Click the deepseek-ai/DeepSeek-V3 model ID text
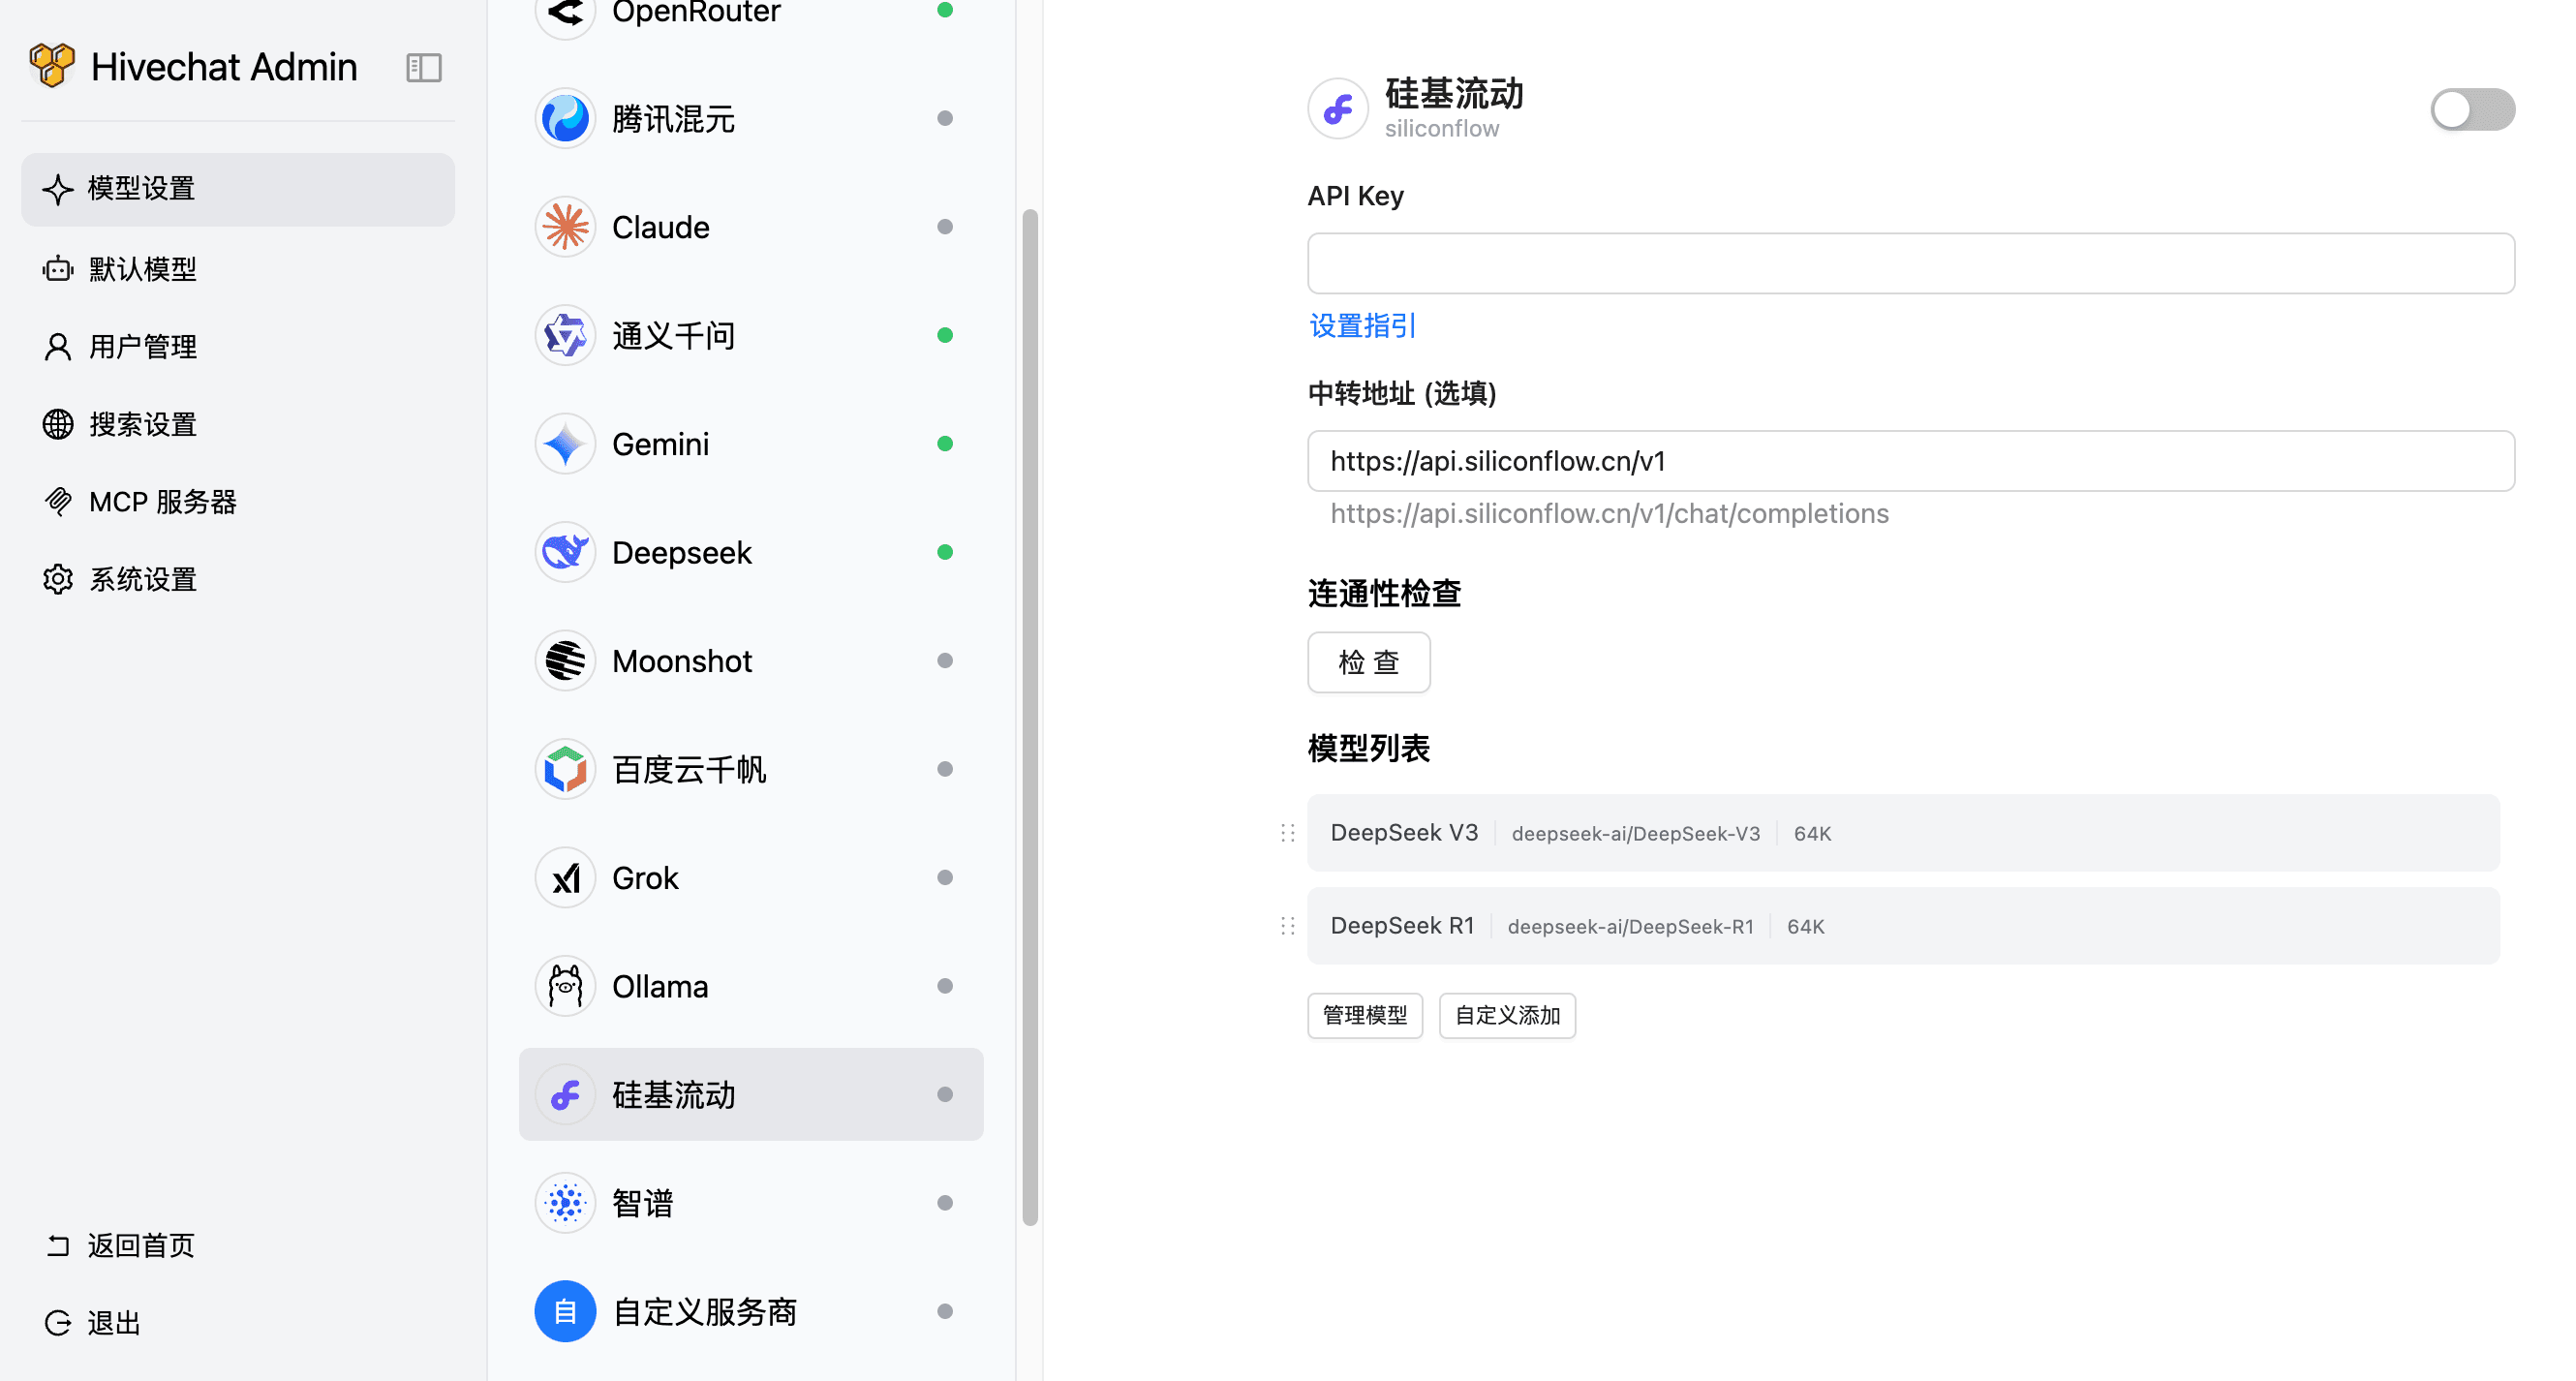This screenshot has height=1381, width=2576. (1636, 834)
